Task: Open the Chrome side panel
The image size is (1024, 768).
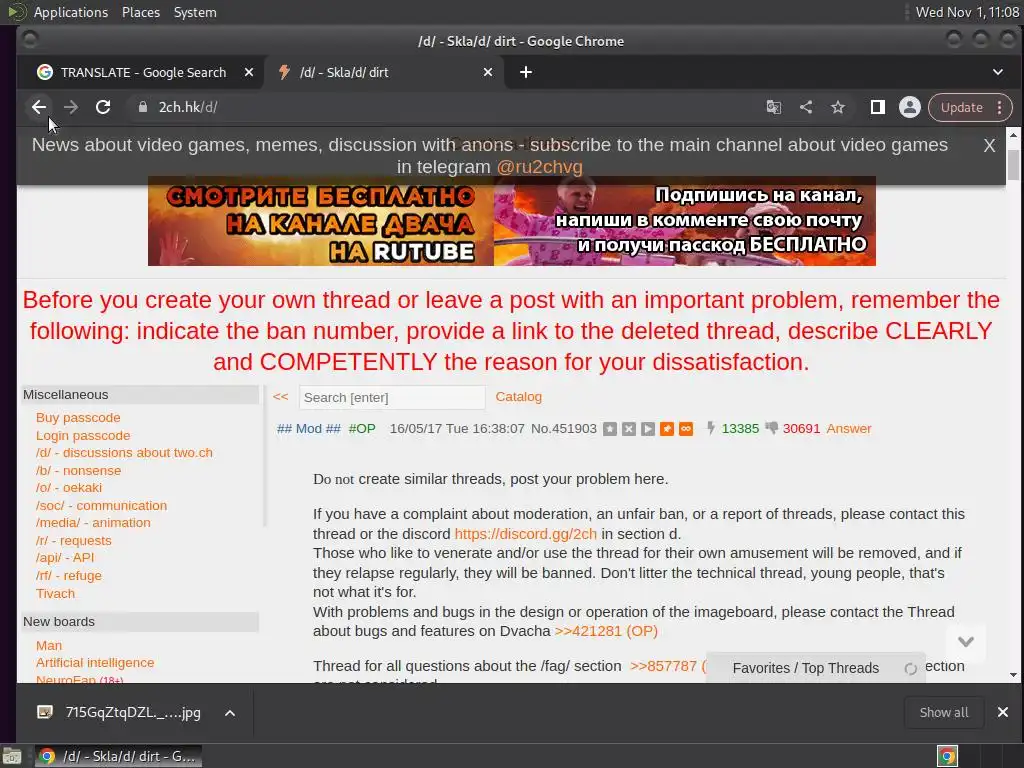Action: [x=878, y=107]
